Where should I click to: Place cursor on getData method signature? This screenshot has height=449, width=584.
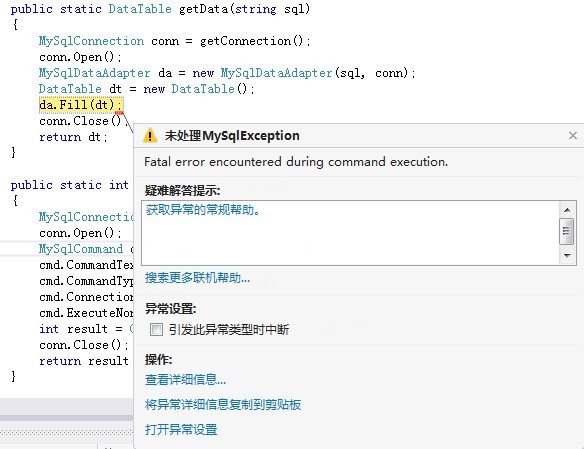(x=160, y=9)
